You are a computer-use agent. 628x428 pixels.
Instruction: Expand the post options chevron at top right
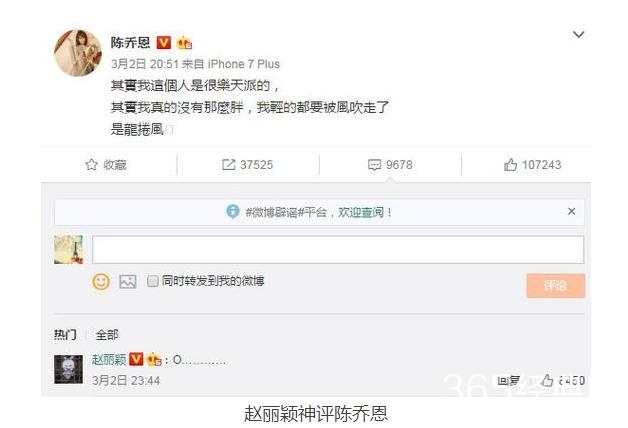tap(578, 35)
